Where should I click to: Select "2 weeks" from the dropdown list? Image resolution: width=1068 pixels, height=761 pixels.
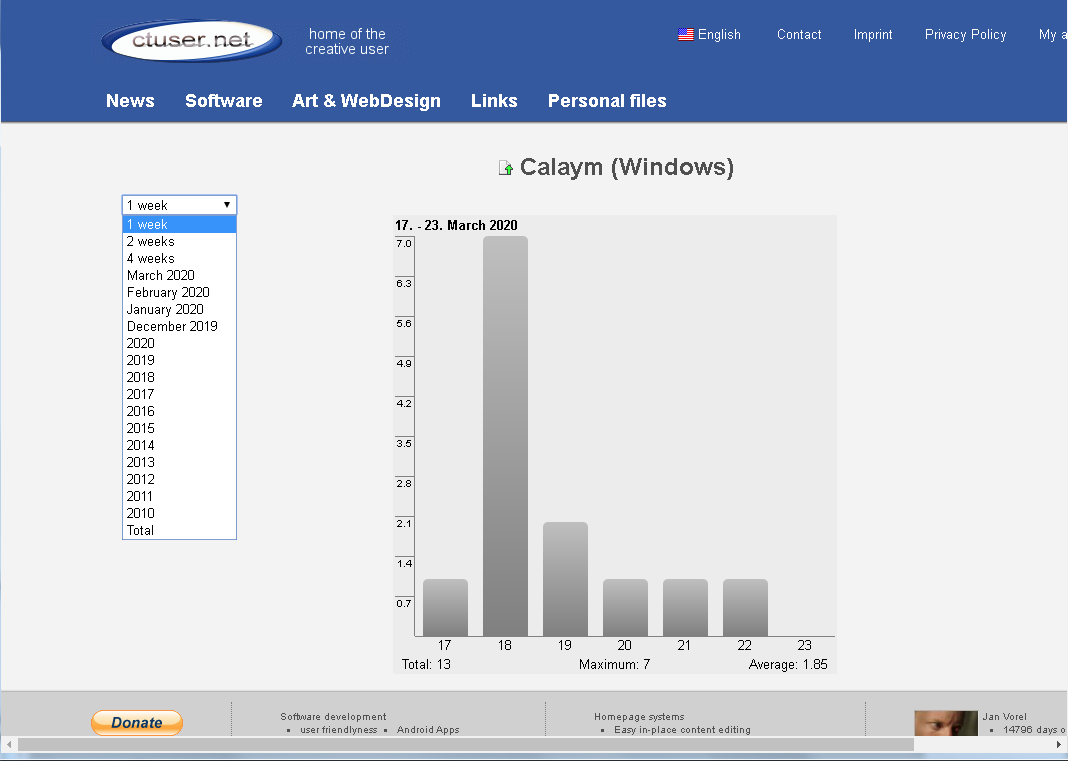click(x=150, y=242)
